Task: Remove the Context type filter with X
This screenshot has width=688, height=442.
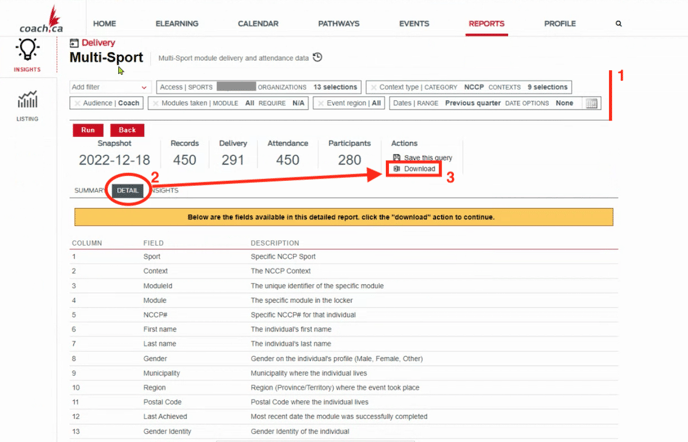Action: 374,88
